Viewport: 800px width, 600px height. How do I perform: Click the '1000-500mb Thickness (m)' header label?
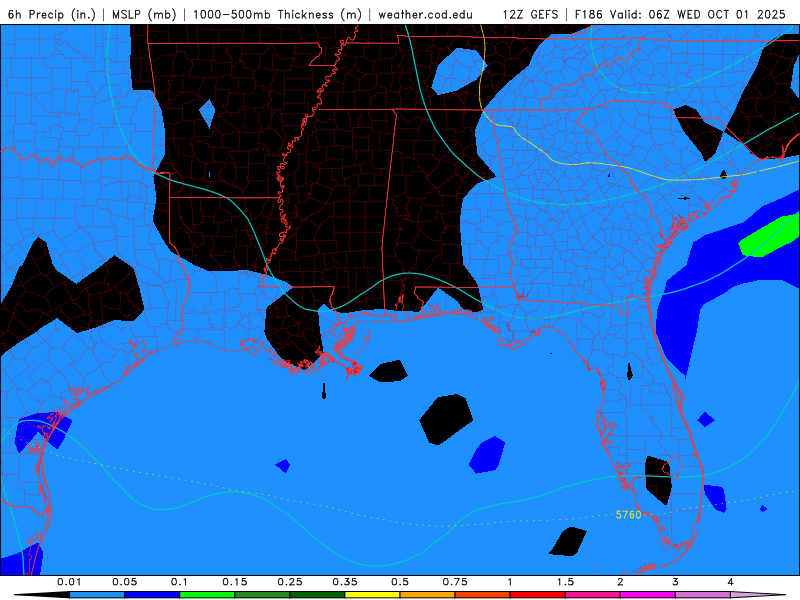point(277,14)
